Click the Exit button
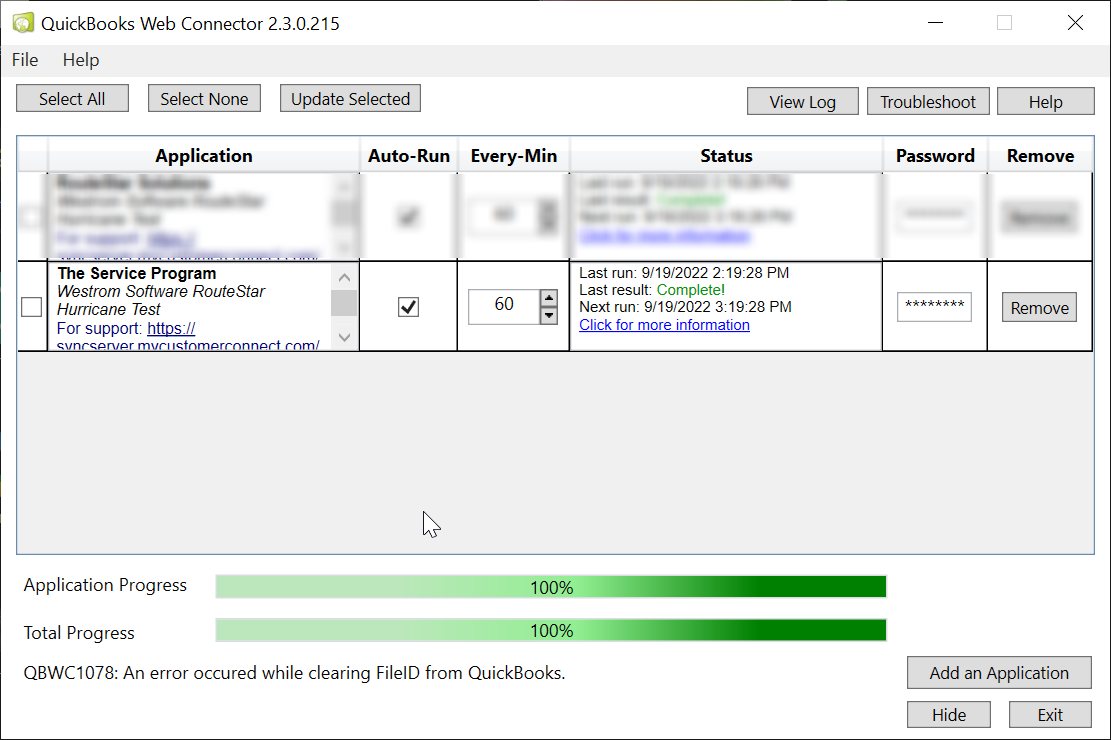Viewport: 1111px width, 740px height. pyautogui.click(x=1050, y=714)
